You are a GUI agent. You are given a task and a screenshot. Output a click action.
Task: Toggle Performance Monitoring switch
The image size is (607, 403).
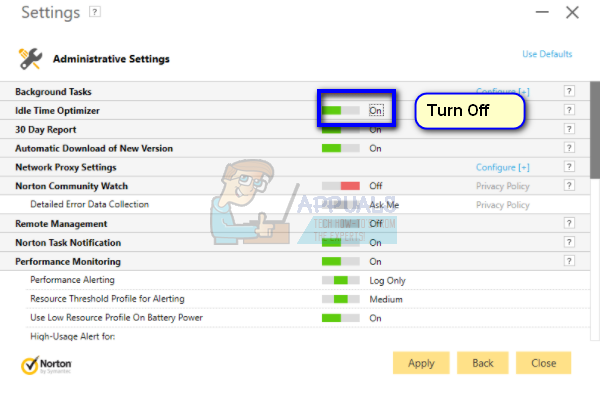(x=341, y=262)
